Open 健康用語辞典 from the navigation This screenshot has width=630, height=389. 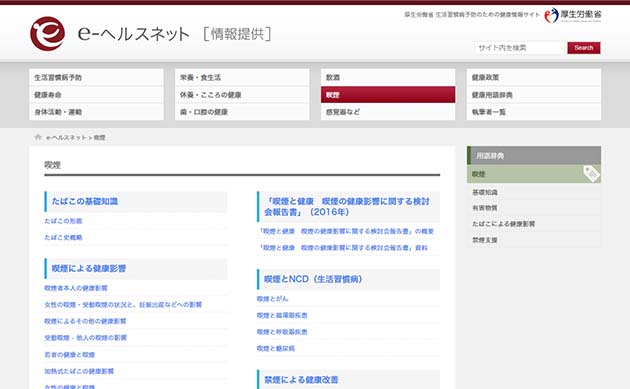(x=534, y=95)
